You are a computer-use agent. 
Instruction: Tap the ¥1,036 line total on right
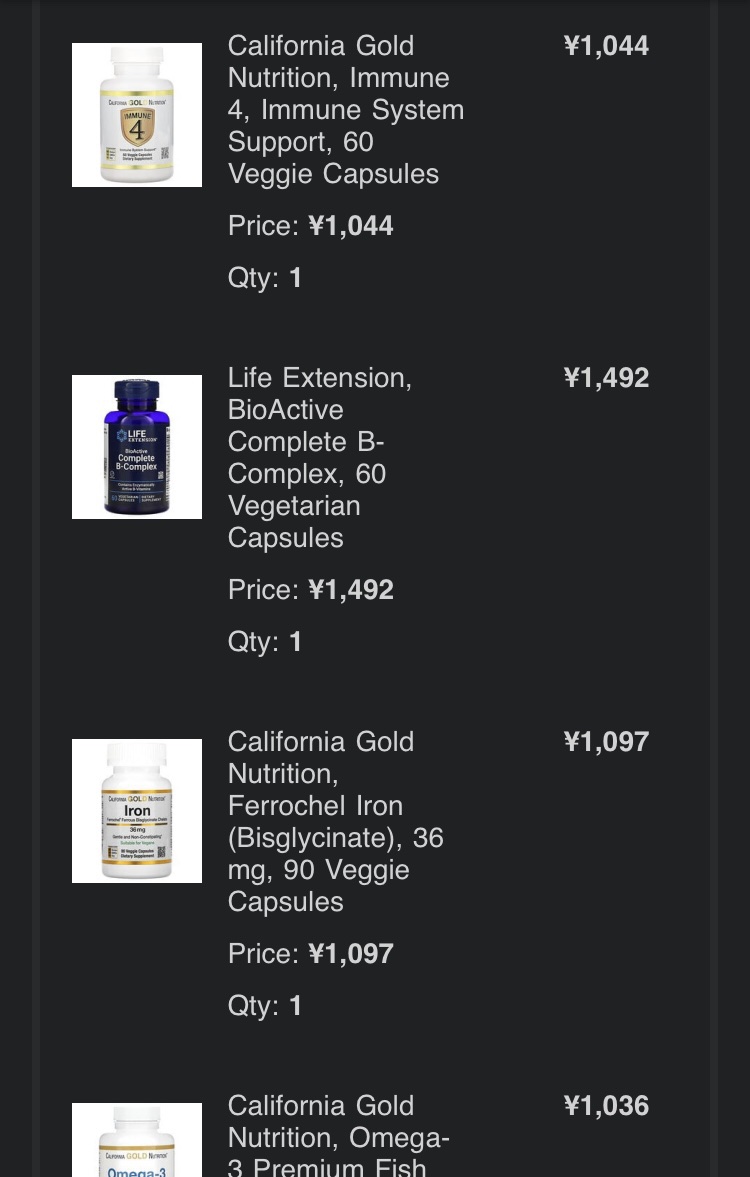pos(606,1106)
